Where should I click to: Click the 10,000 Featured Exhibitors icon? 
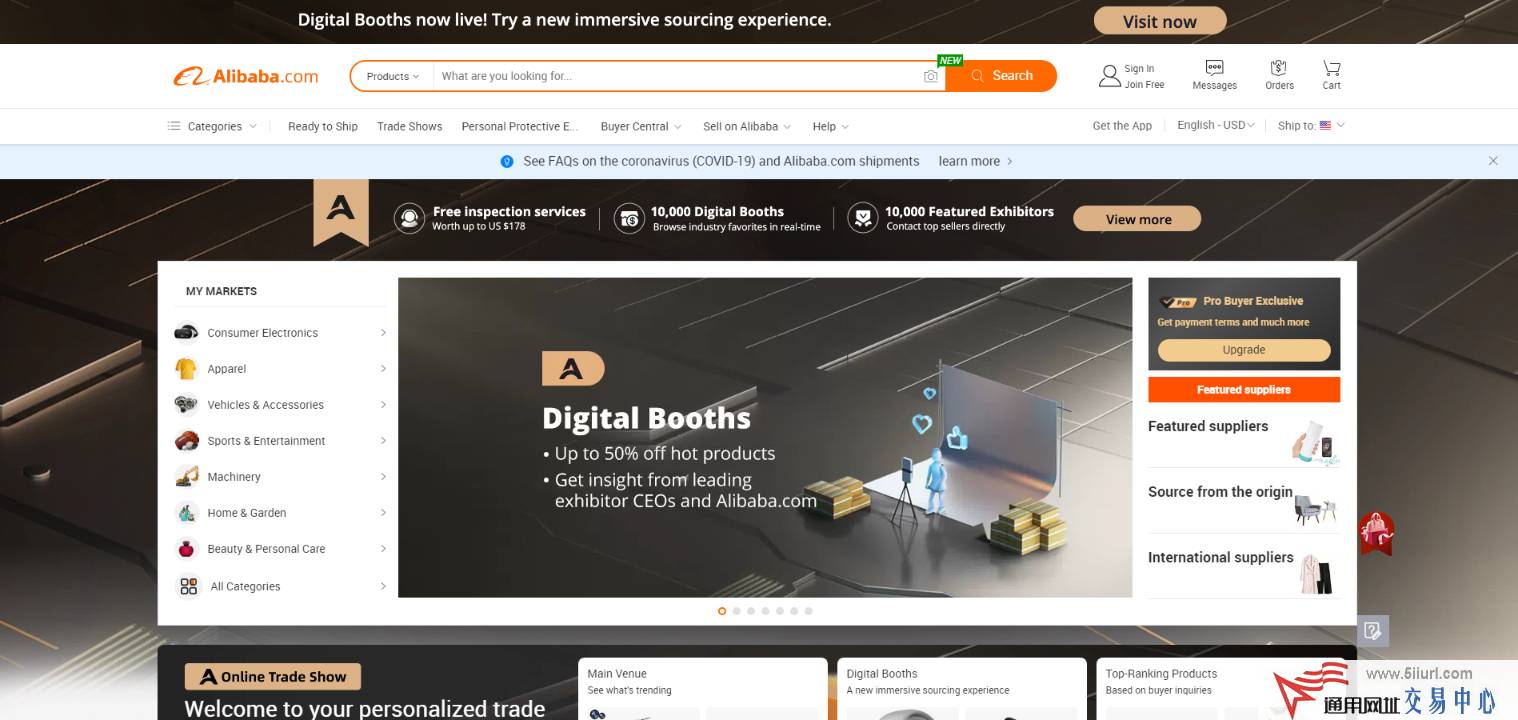click(x=862, y=218)
